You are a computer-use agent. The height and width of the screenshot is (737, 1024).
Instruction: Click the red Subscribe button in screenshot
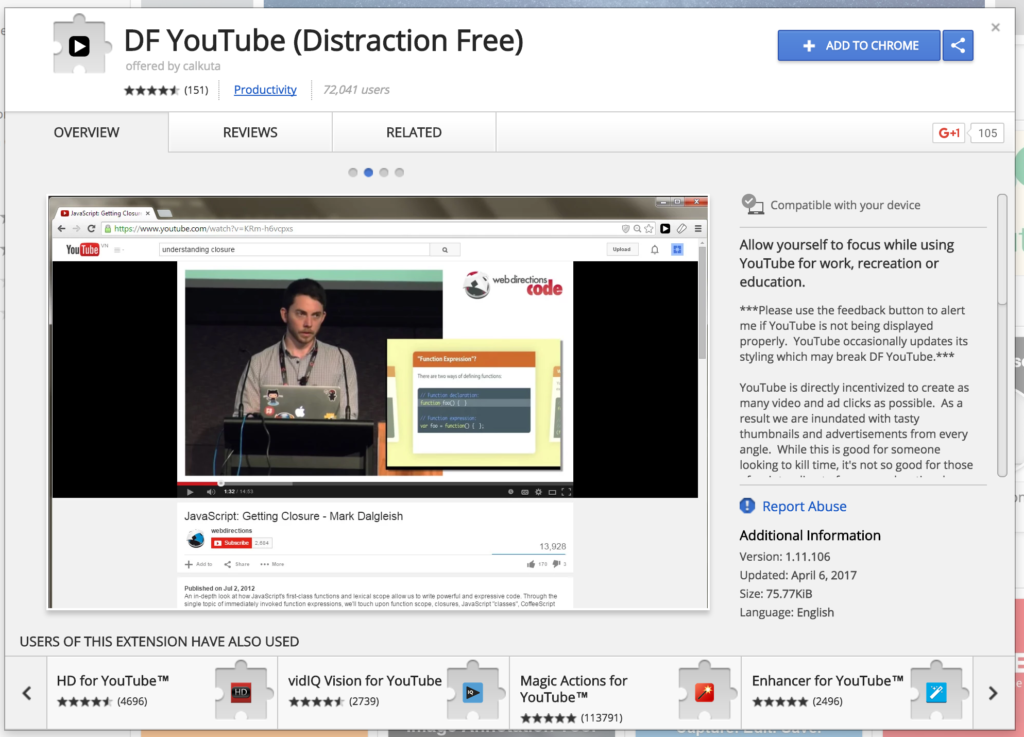click(x=231, y=543)
